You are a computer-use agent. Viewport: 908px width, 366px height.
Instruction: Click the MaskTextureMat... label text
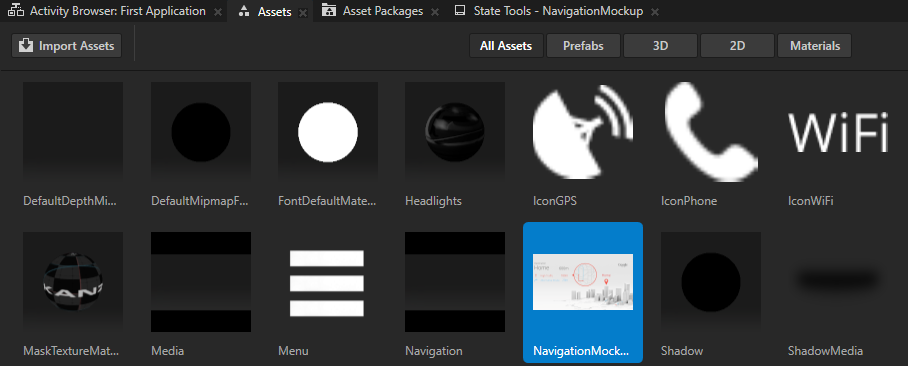pyautogui.click(x=71, y=351)
